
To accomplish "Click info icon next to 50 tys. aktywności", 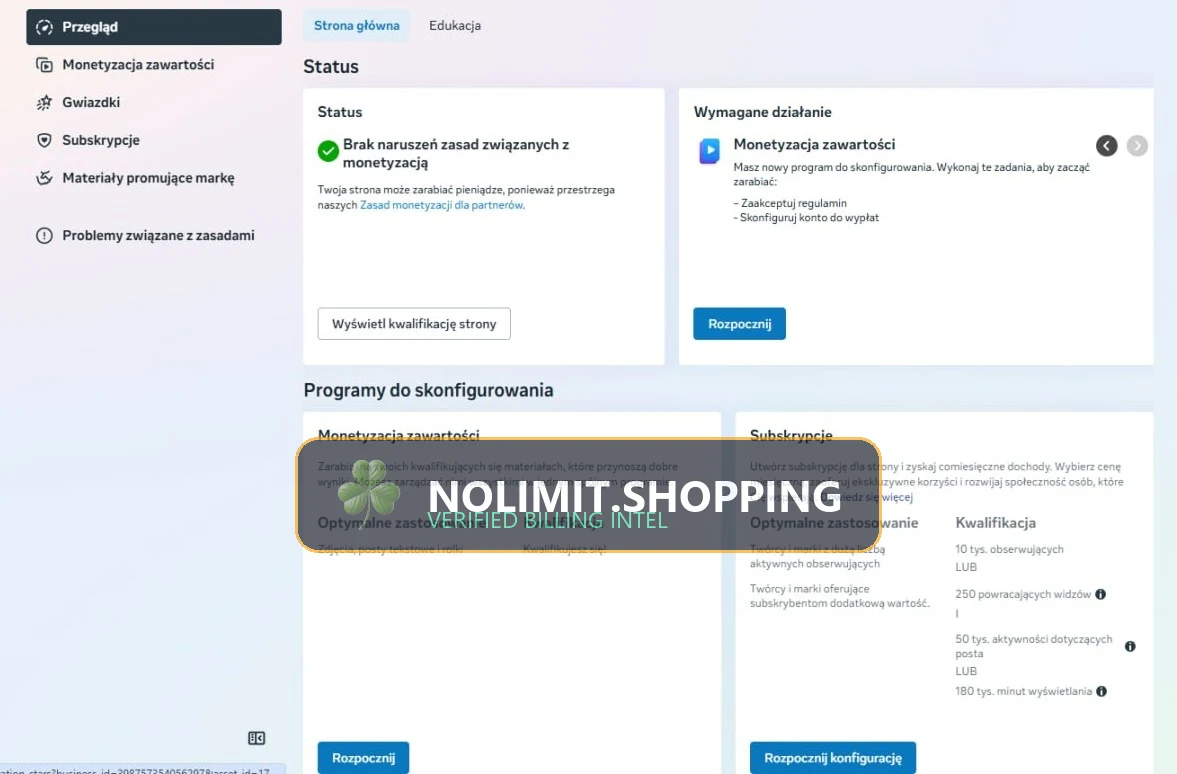I will (x=1130, y=646).
